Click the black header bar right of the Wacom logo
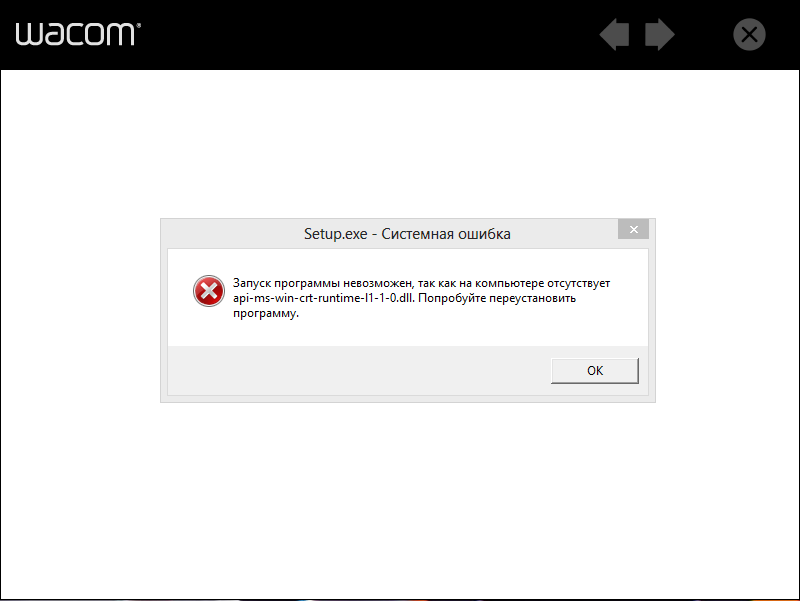This screenshot has height=601, width=800. (x=367, y=35)
